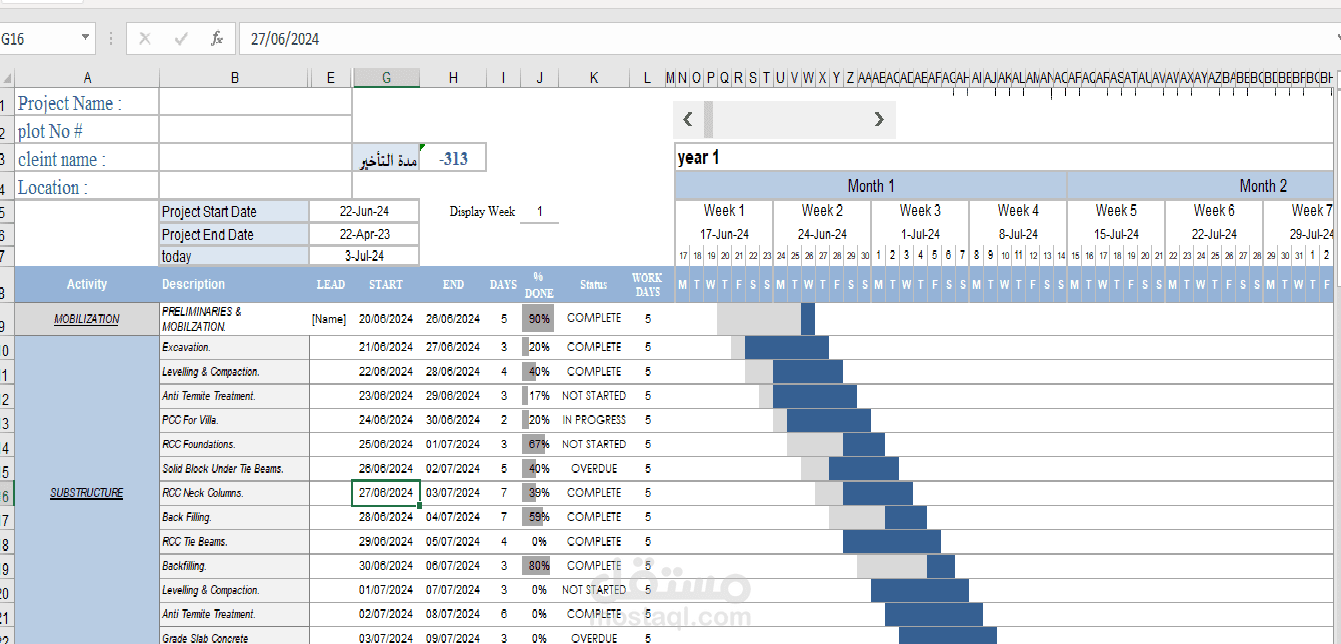Click the '[Name]' lead cell
Screen dimensions: 1341x644
click(329, 319)
